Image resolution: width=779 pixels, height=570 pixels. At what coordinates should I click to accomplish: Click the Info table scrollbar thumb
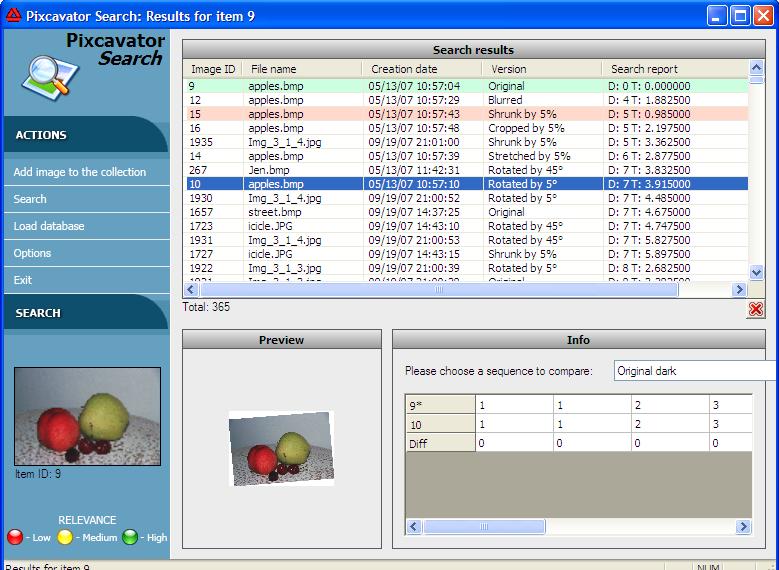point(484,526)
